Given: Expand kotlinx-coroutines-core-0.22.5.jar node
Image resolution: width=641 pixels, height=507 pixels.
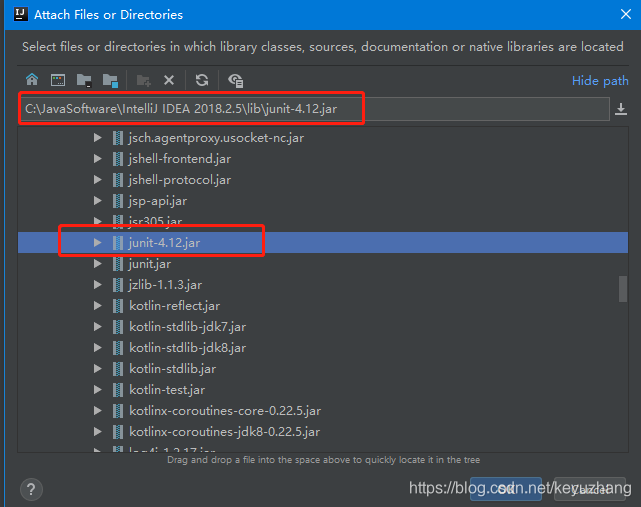Looking at the screenshot, I should (x=97, y=411).
